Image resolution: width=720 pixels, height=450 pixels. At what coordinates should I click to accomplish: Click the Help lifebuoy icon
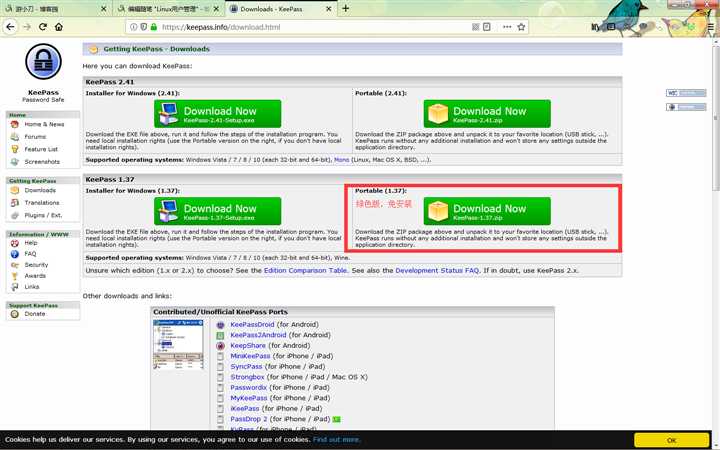coord(15,243)
